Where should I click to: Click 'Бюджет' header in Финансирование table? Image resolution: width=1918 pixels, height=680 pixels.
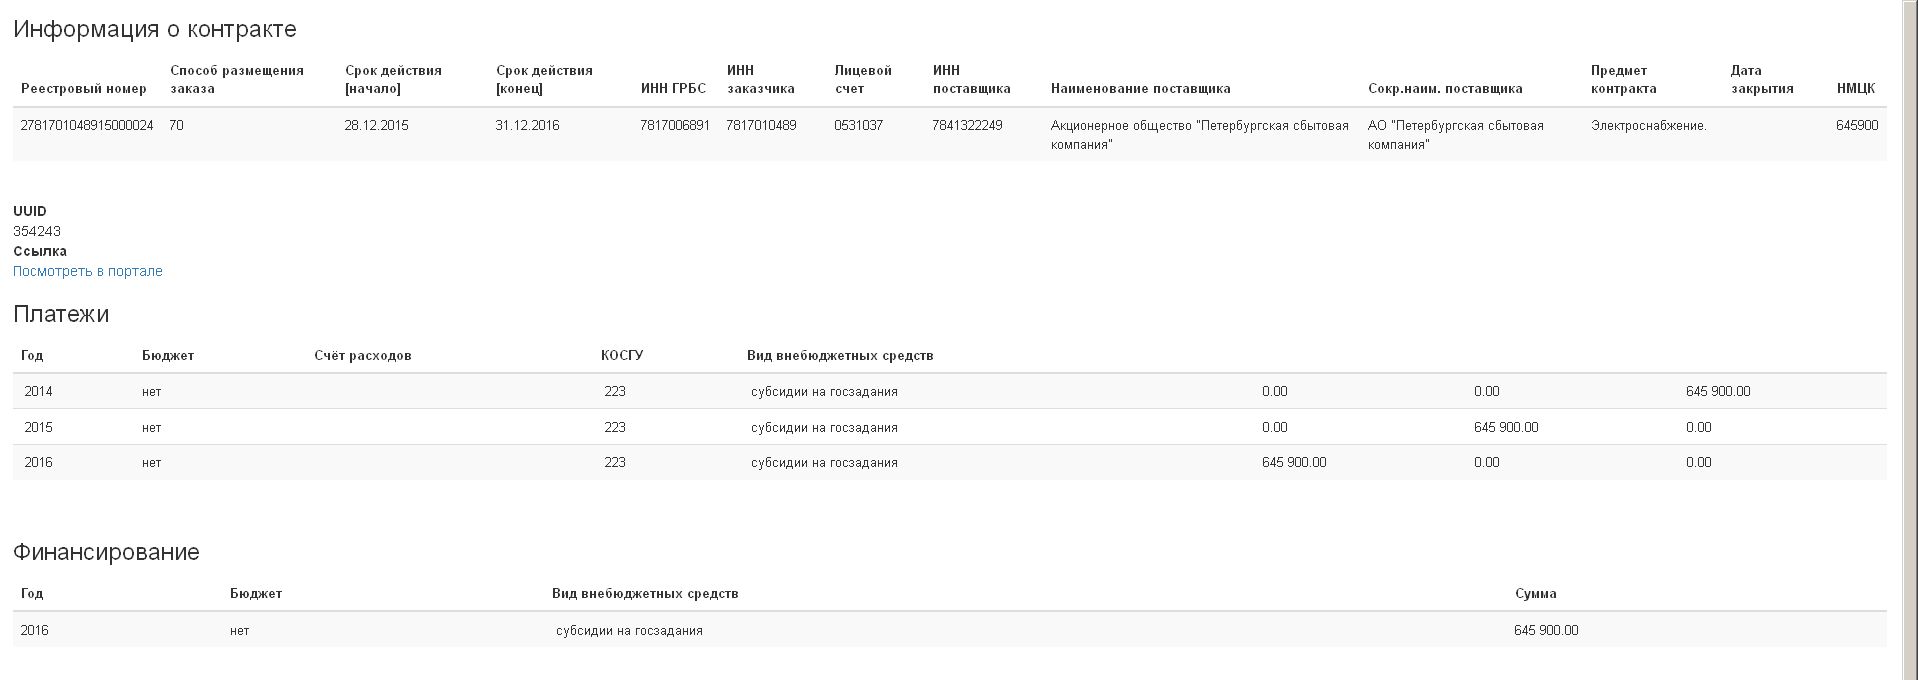point(256,593)
